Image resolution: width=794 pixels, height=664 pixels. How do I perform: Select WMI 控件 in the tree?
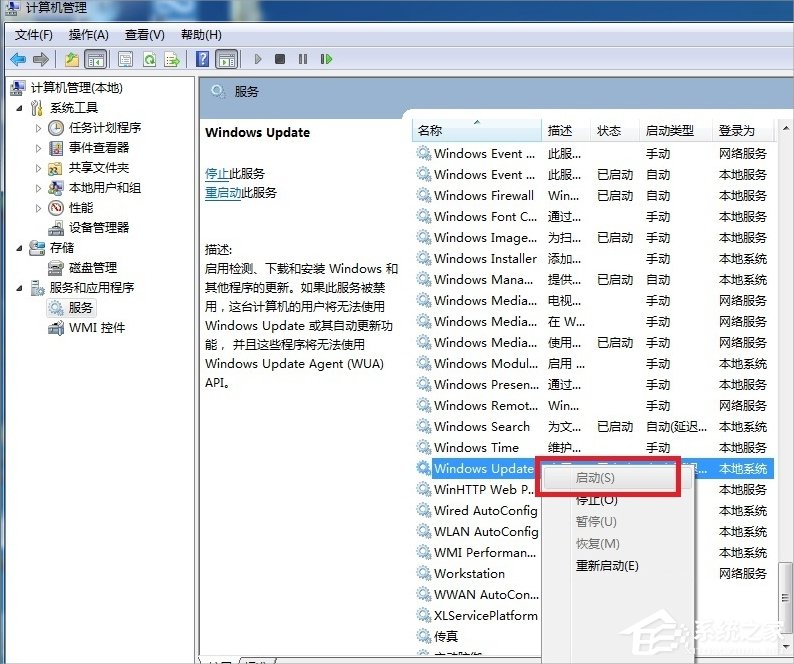tap(97, 328)
